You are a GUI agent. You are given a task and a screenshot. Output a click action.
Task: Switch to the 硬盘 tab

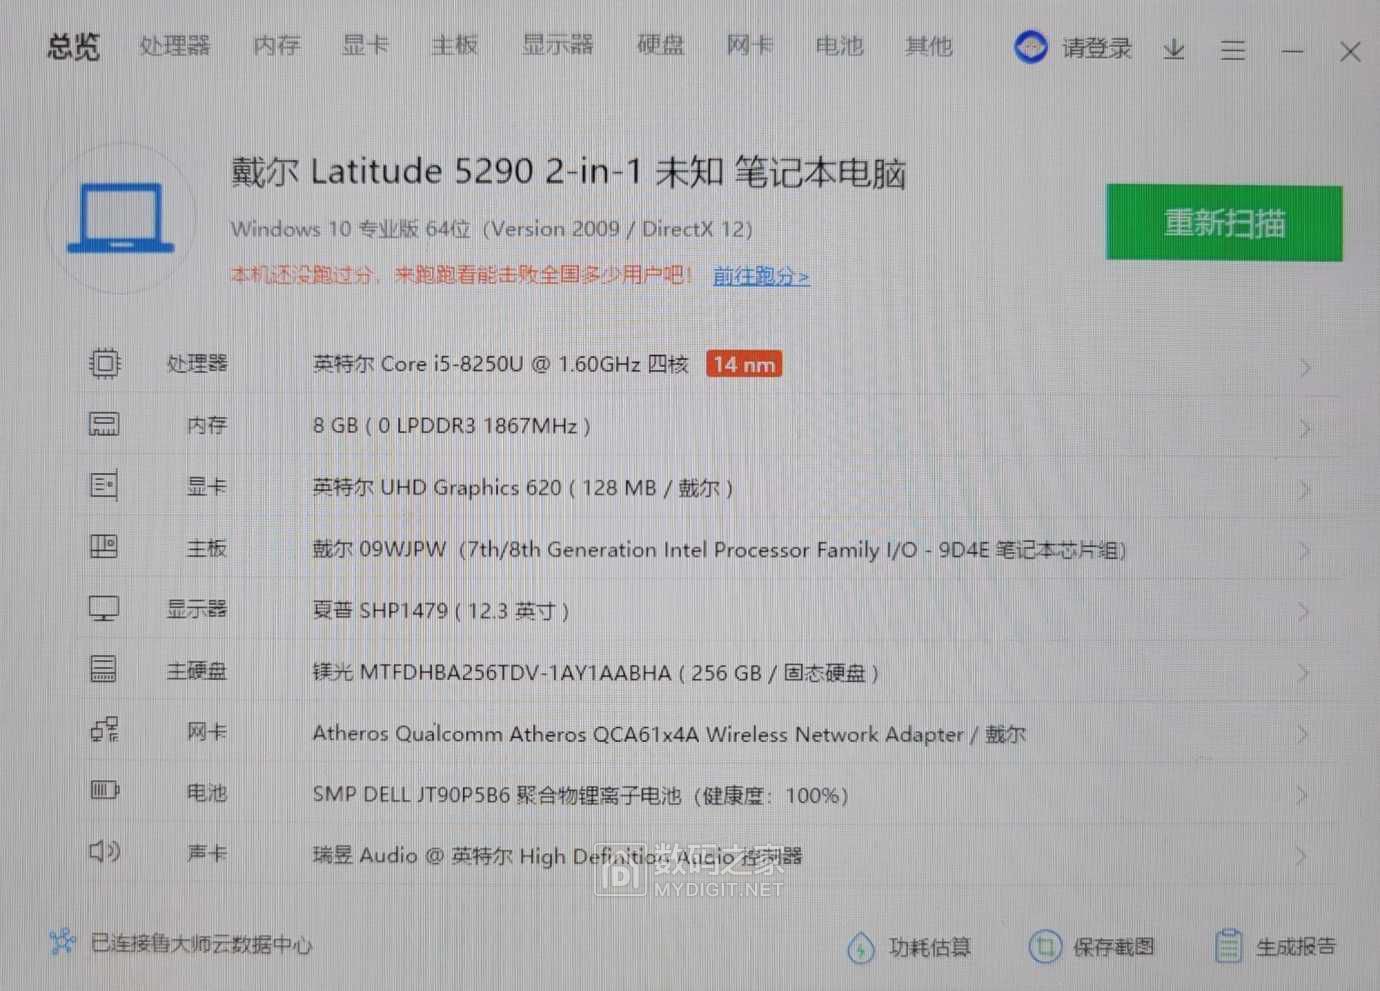pyautogui.click(x=660, y=46)
